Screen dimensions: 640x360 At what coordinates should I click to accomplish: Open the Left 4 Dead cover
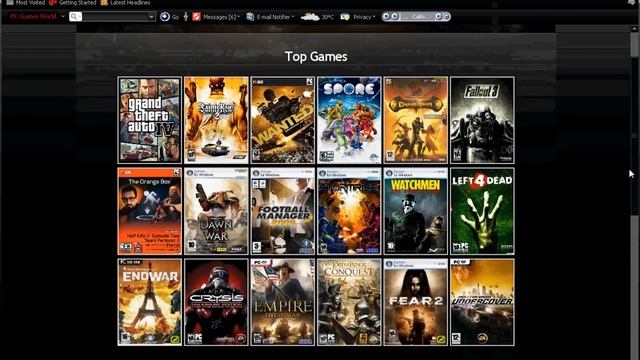coord(482,211)
